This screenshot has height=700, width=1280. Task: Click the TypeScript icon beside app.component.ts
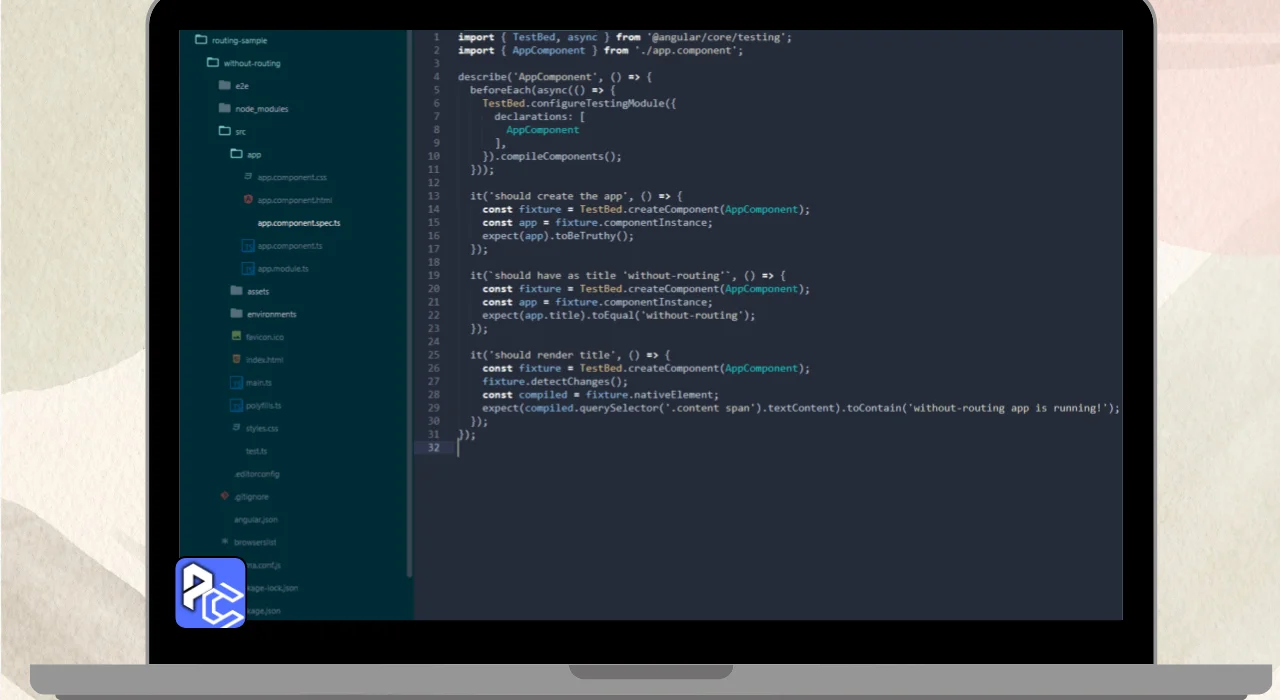[x=248, y=245]
